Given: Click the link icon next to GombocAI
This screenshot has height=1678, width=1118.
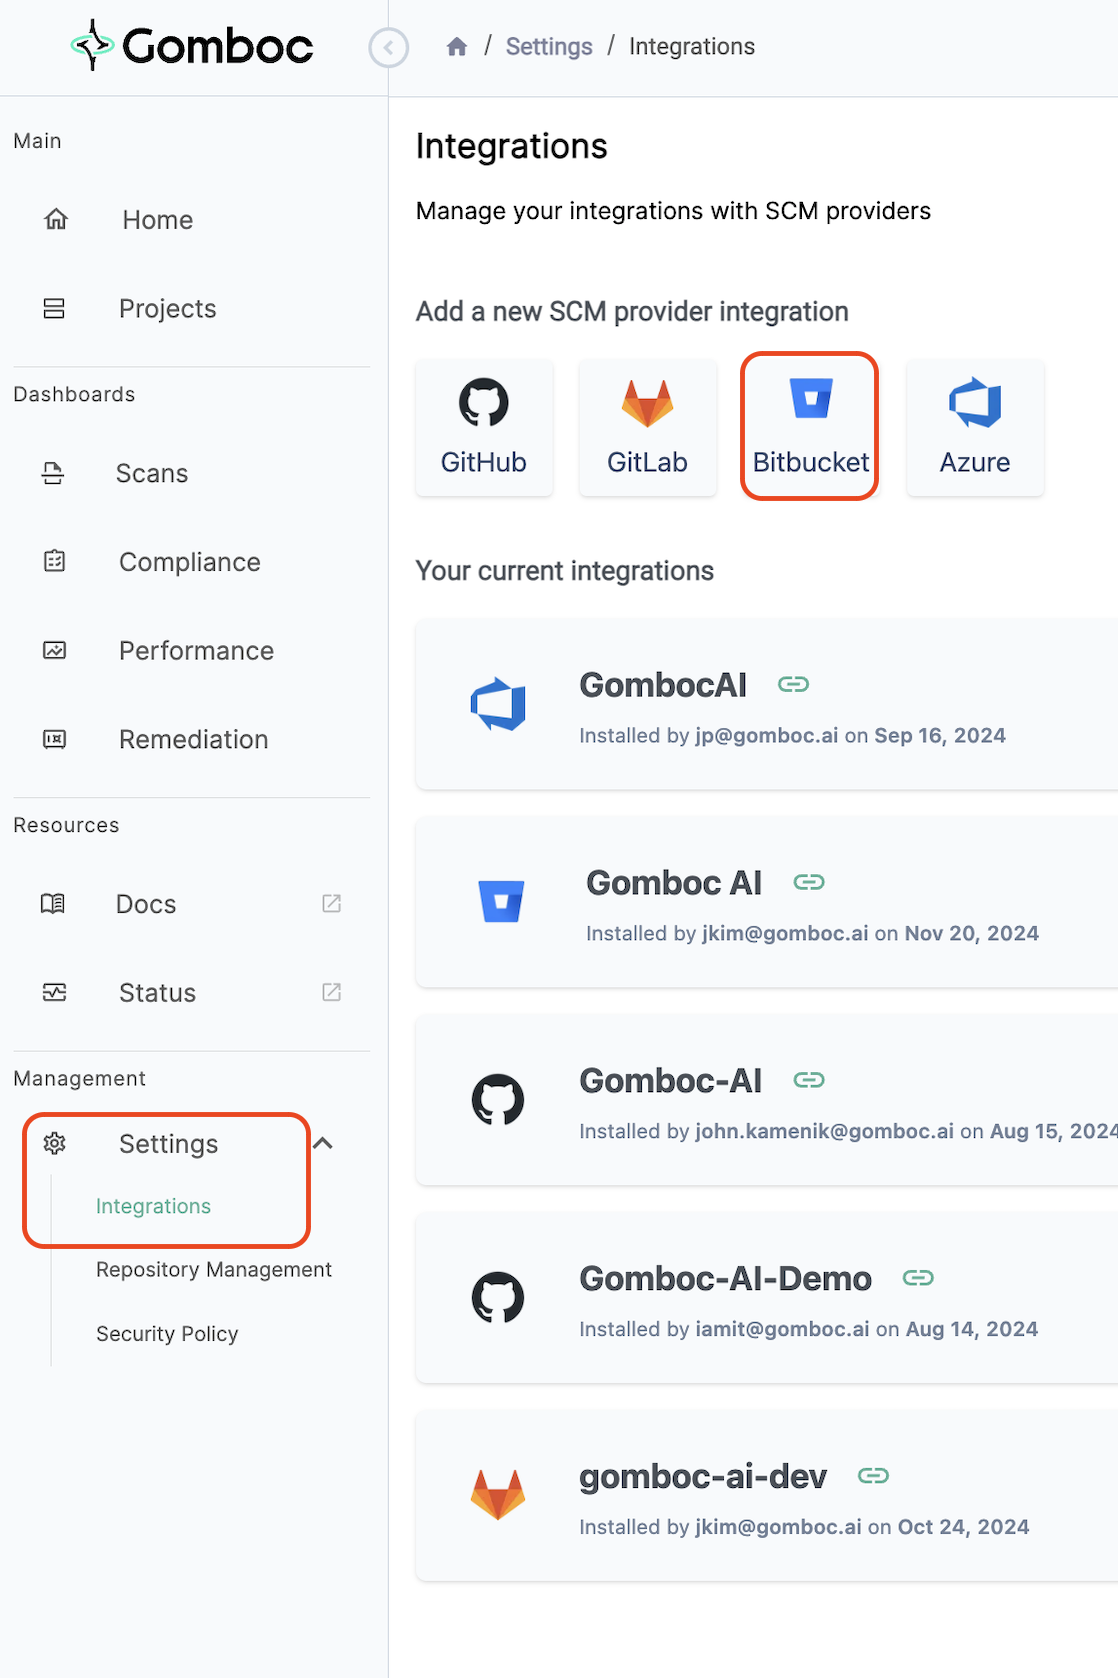Looking at the screenshot, I should (794, 684).
